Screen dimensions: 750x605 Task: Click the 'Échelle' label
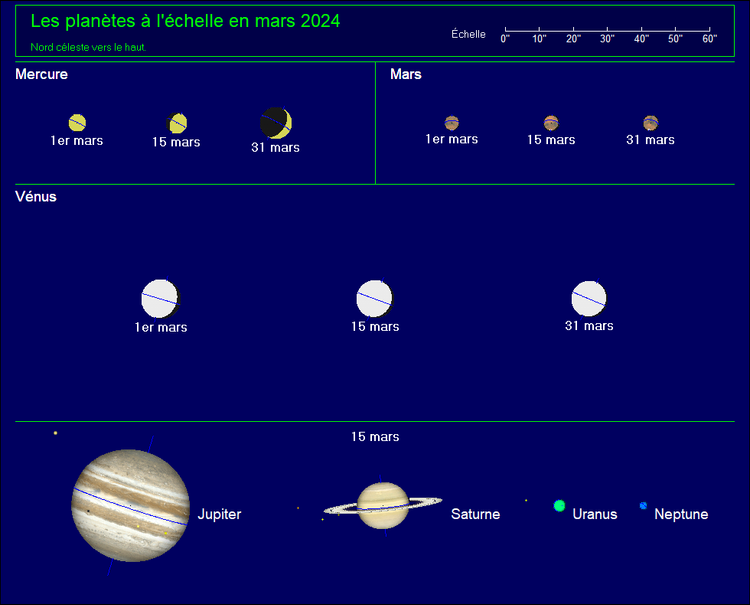pyautogui.click(x=468, y=34)
